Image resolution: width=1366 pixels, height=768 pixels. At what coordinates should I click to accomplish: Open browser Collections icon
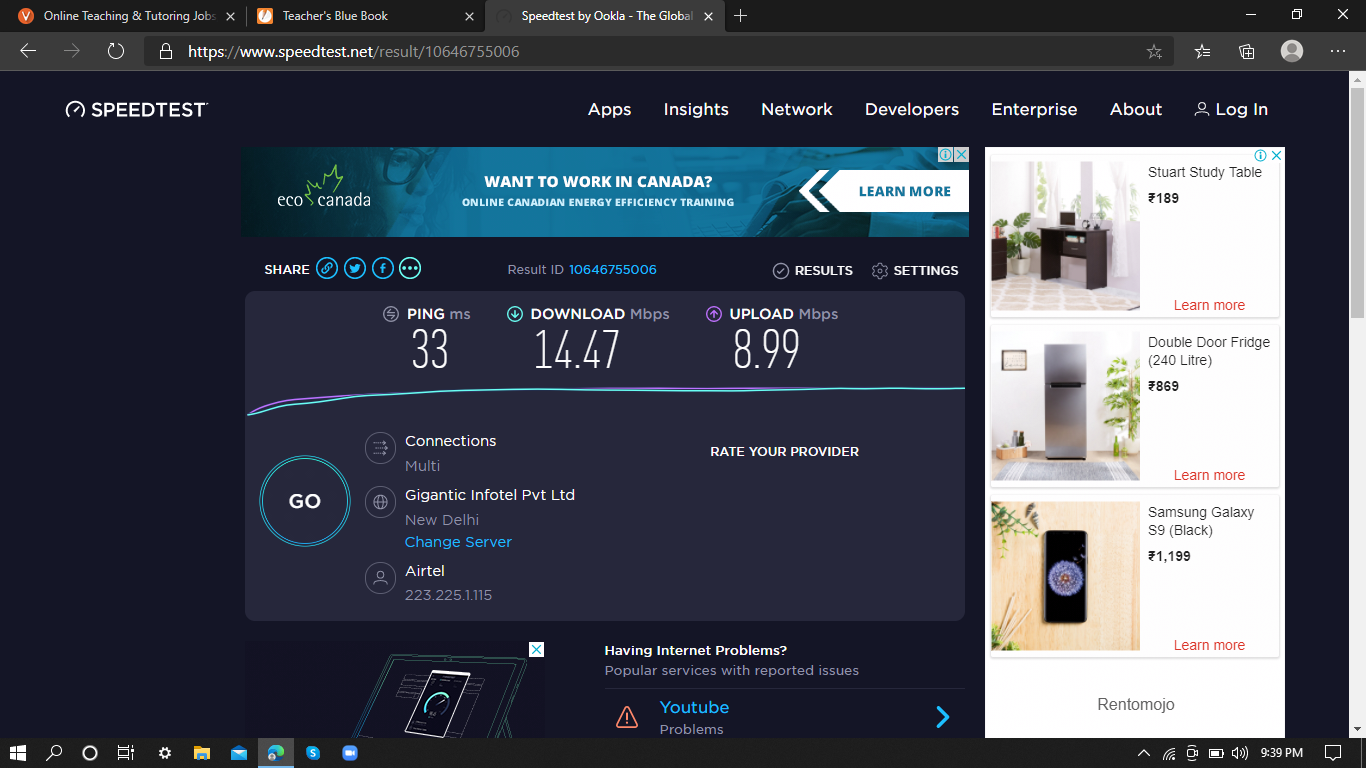(x=1246, y=52)
